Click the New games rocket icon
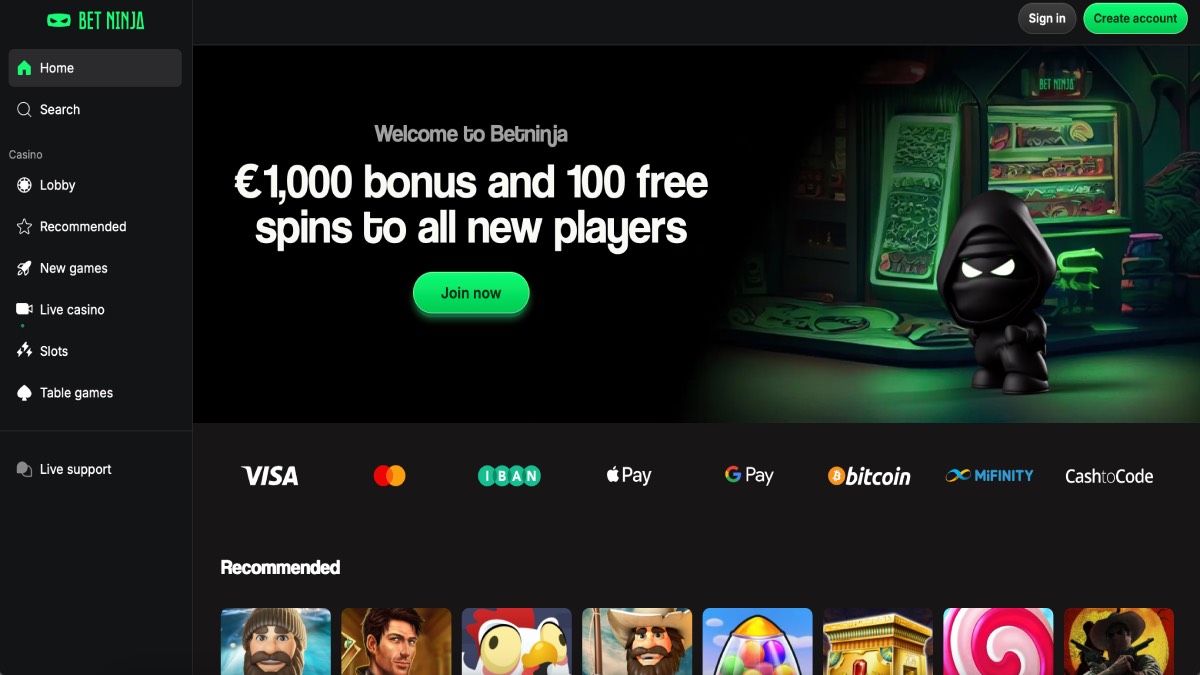This screenshot has height=675, width=1200. (24, 268)
